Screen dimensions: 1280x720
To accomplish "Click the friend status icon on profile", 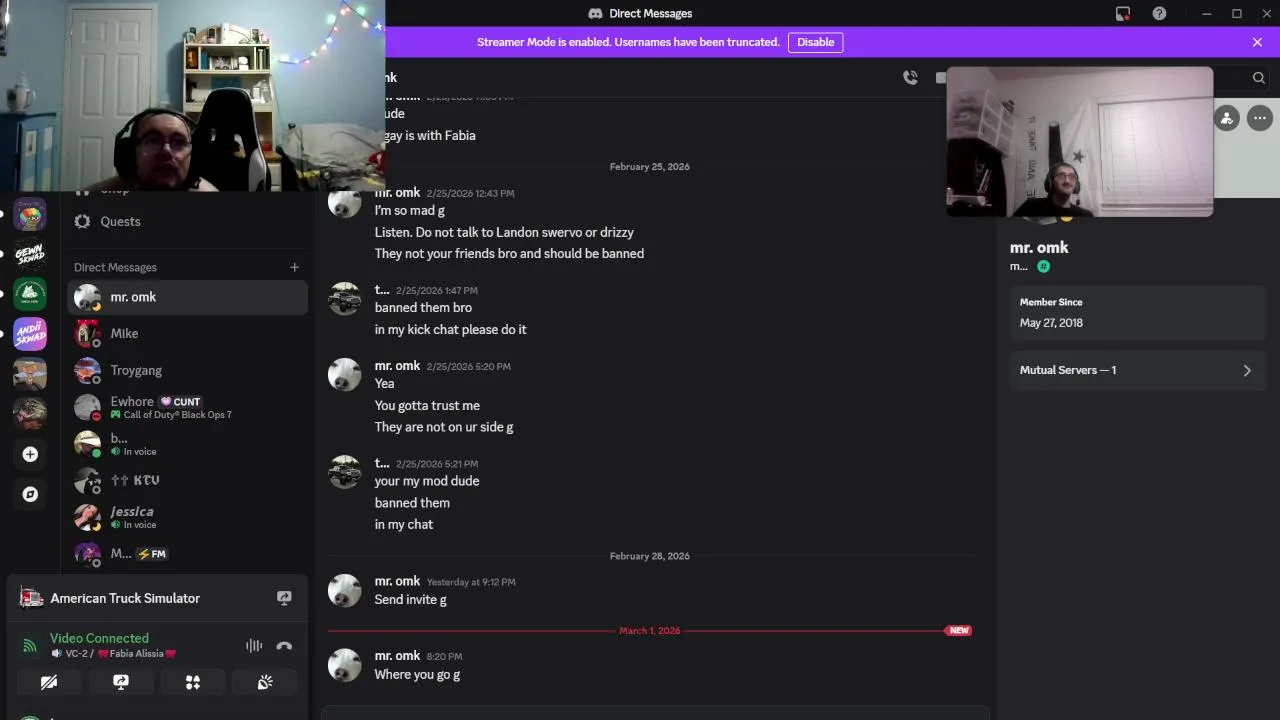I will click(x=1227, y=118).
